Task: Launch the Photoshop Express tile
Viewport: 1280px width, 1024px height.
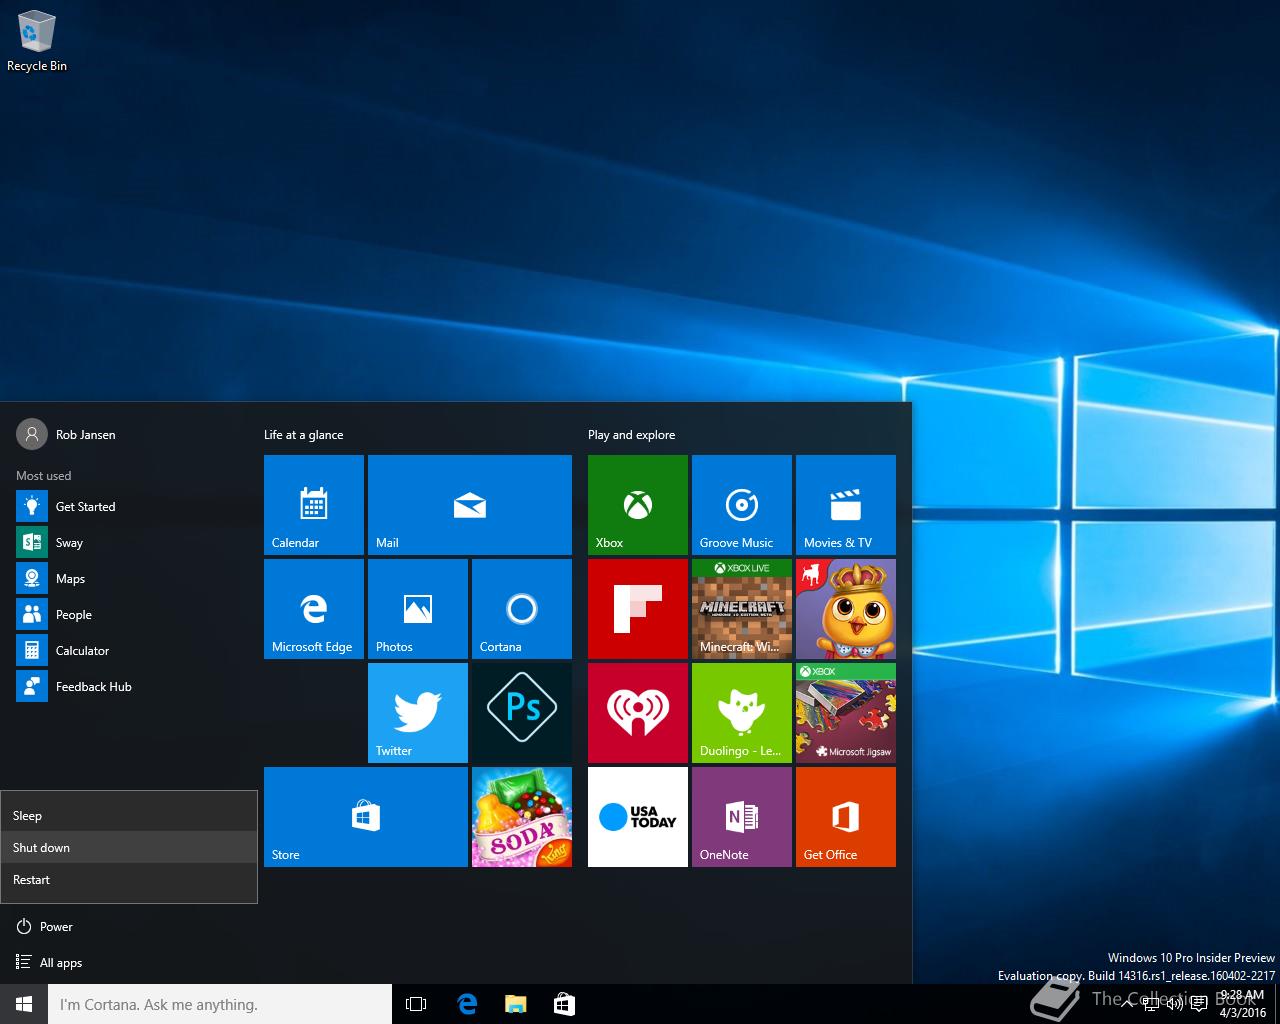Action: 522,713
